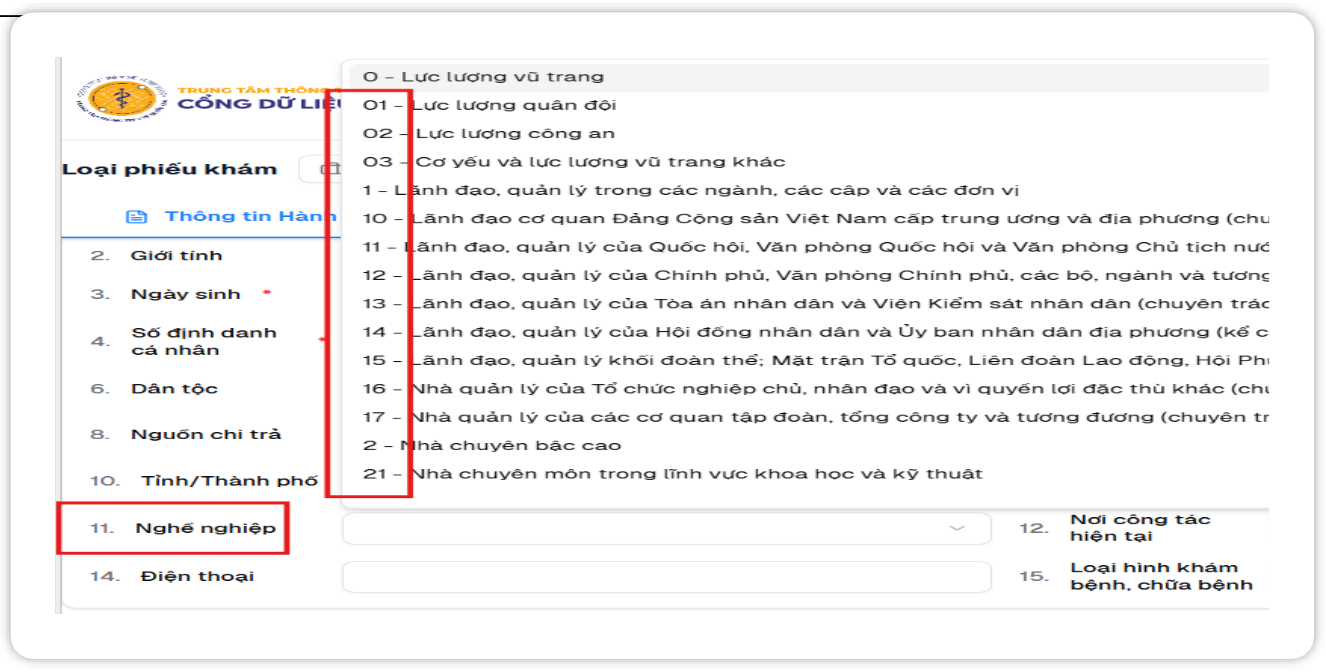Image resolution: width=1326 pixels, height=672 pixels.
Task: Click the Ngày sinh label
Action: point(186,295)
